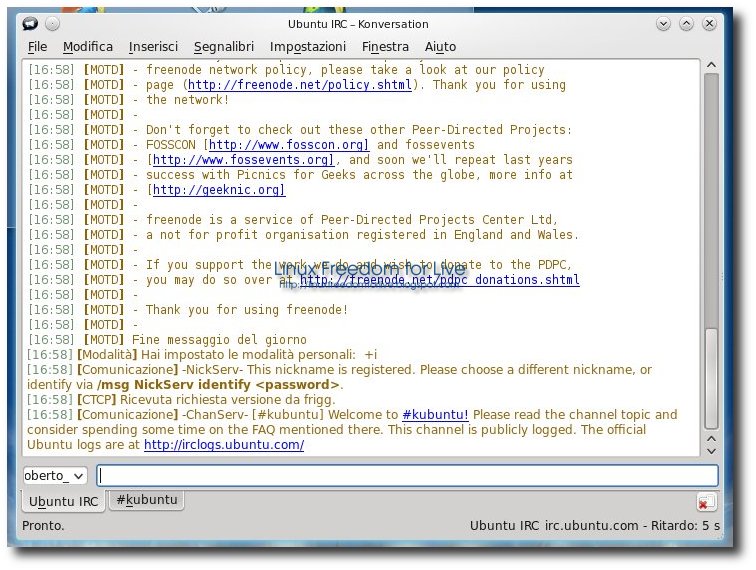Open the www.fossevents.org link
This screenshot has width=756, height=570.
tap(243, 160)
